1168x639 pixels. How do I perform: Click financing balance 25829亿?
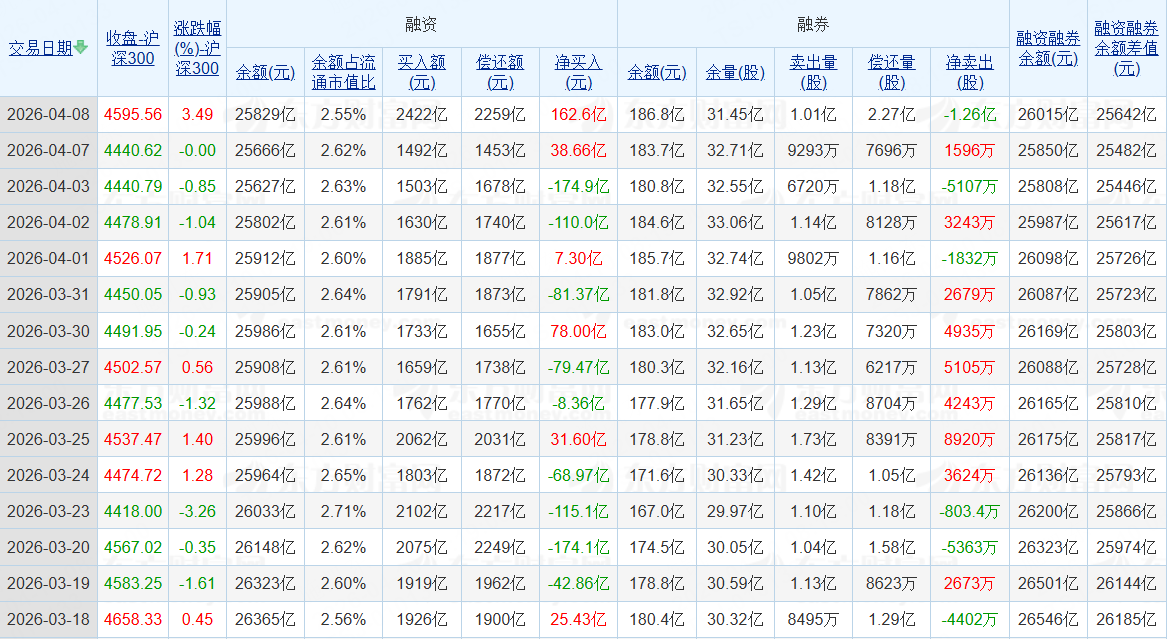[265, 115]
